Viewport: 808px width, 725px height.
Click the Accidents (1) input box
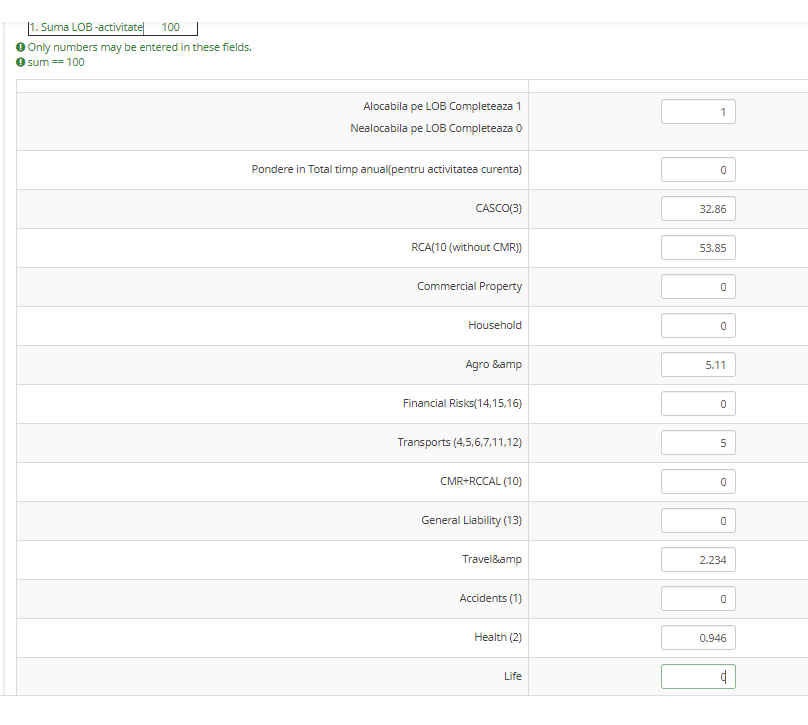697,599
